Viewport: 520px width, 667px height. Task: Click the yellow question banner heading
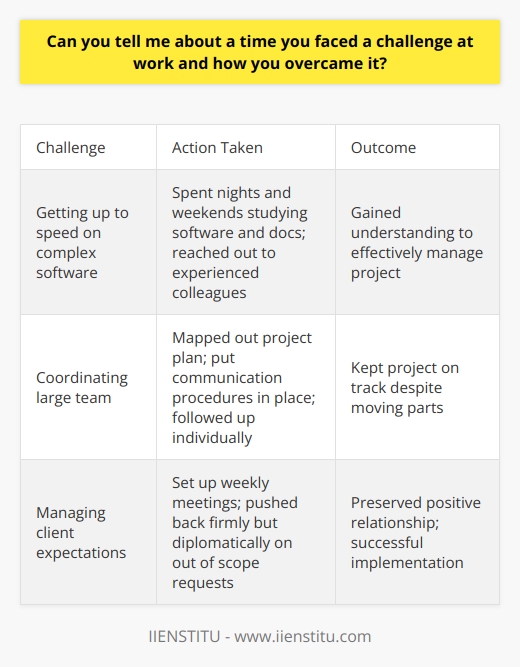pos(260,52)
